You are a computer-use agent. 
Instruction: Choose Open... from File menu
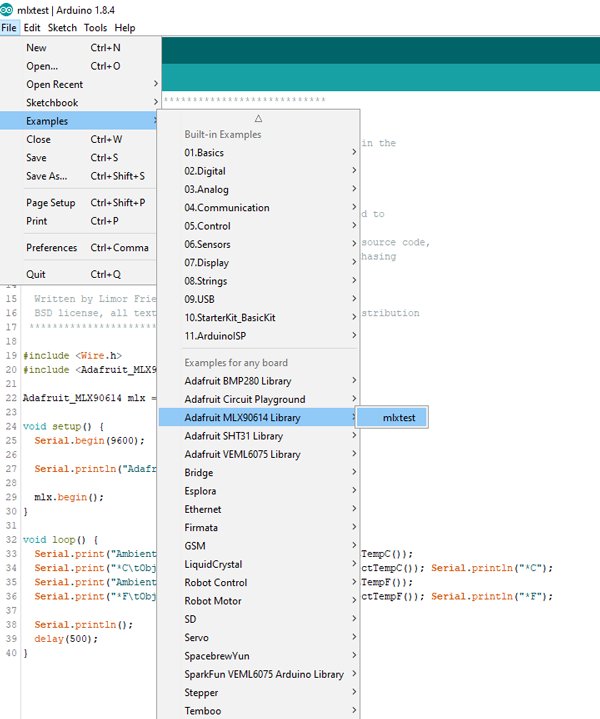pyautogui.click(x=80, y=66)
